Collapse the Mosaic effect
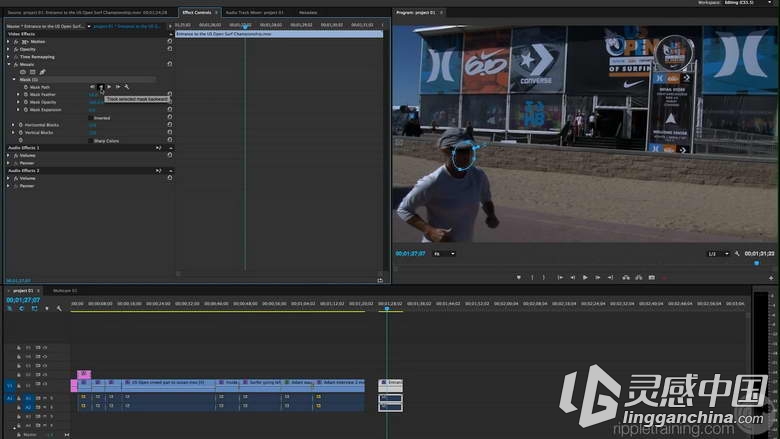 click(8, 65)
